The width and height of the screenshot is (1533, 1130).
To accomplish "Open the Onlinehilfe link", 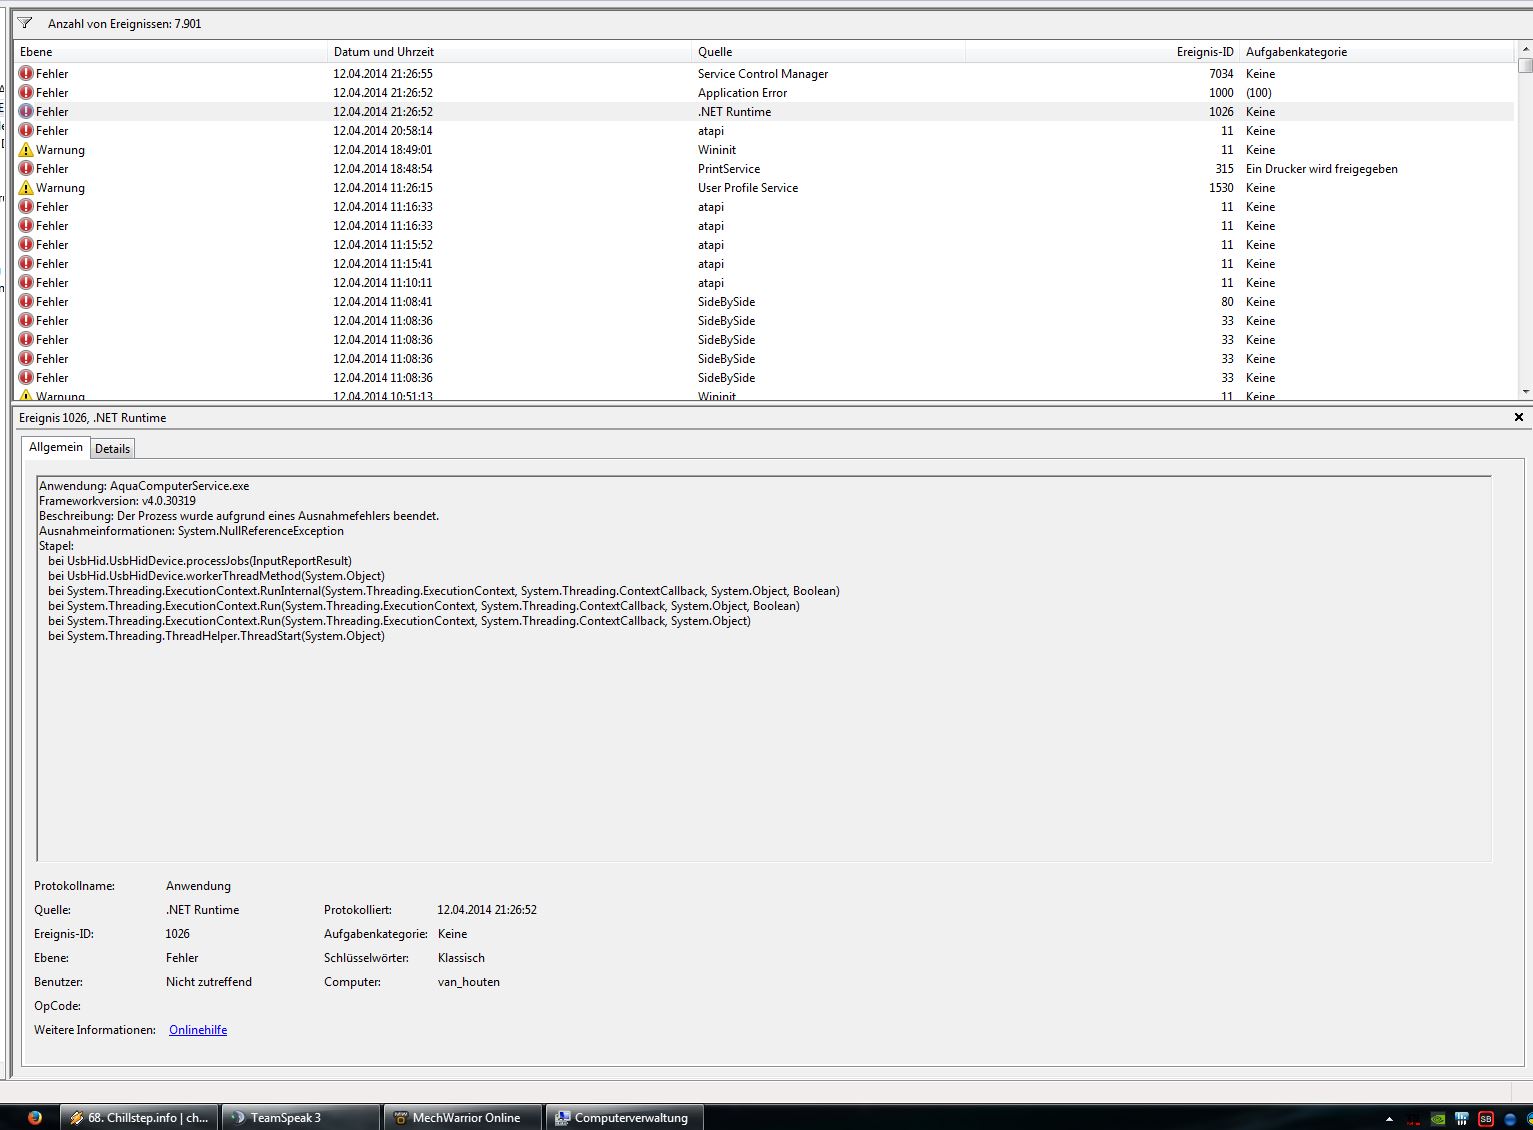I will click(198, 1030).
